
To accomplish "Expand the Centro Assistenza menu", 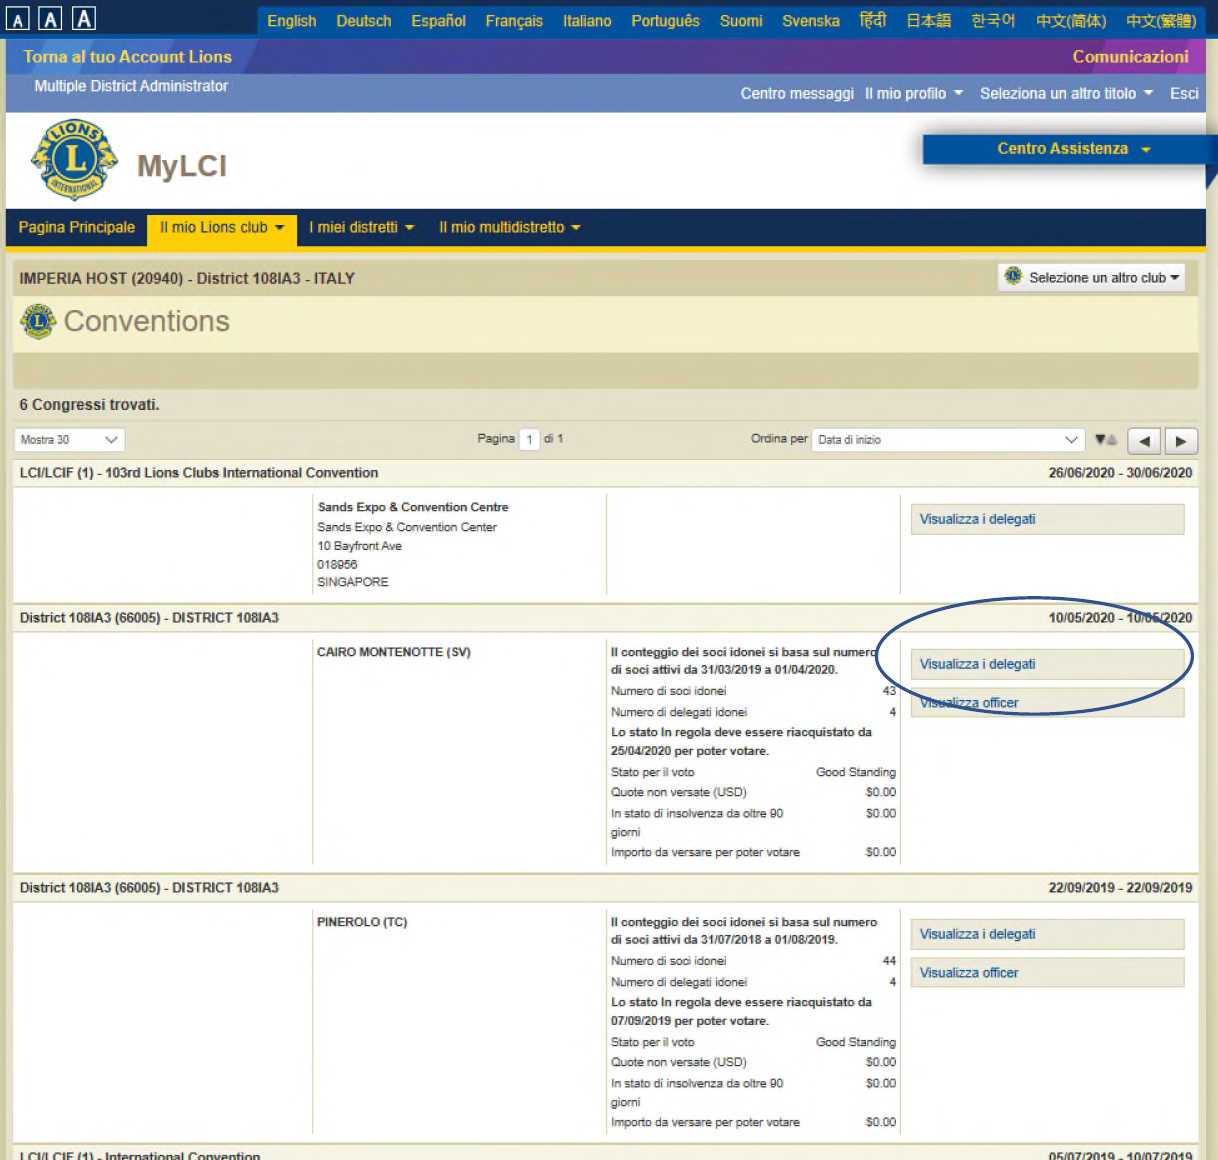I will [x=1073, y=149].
